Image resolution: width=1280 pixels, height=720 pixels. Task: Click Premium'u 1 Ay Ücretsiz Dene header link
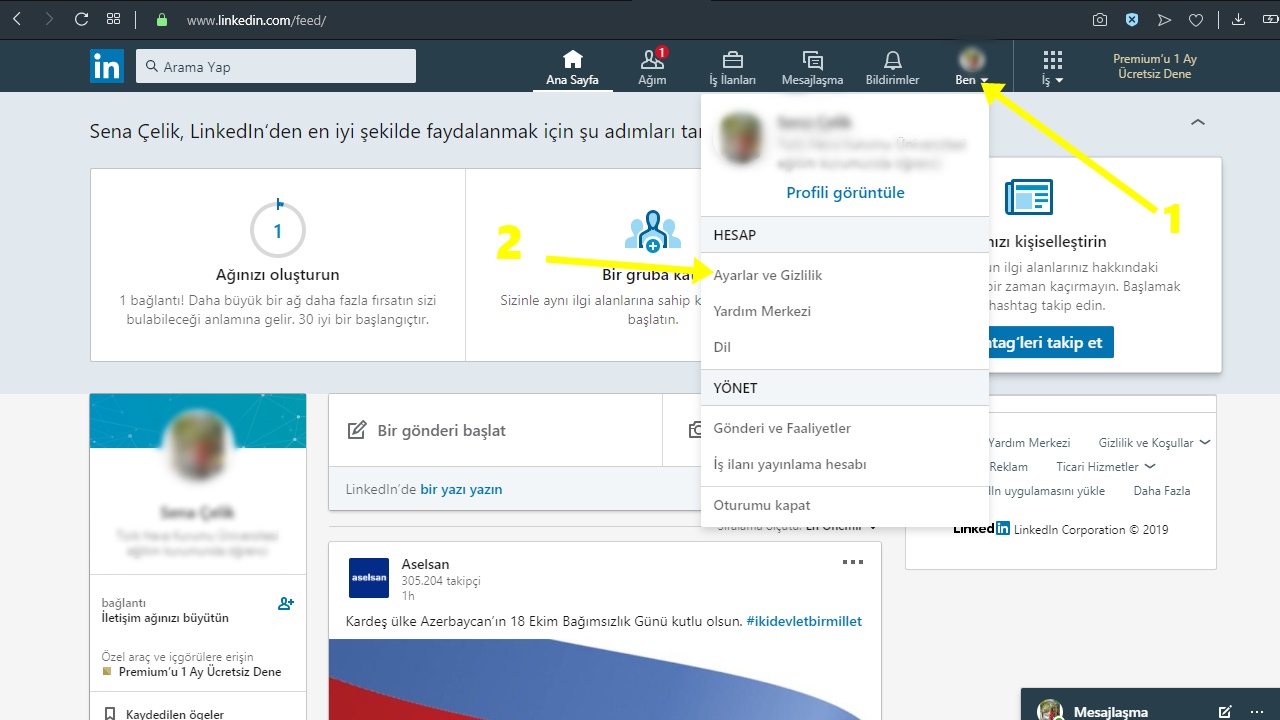pos(1155,66)
